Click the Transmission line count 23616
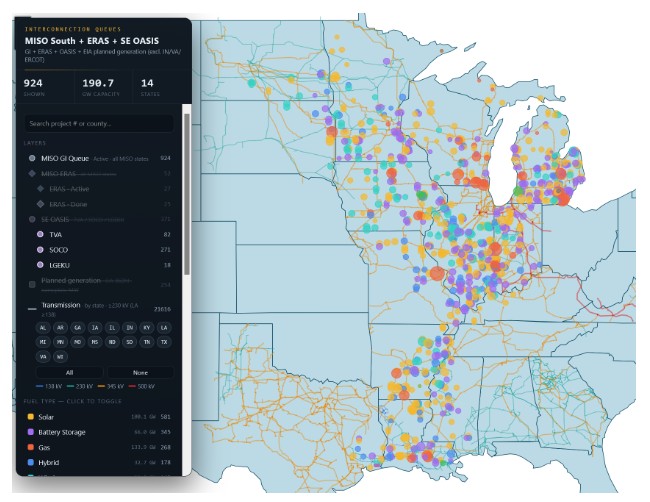Viewport: 650px width, 502px height. [162, 309]
